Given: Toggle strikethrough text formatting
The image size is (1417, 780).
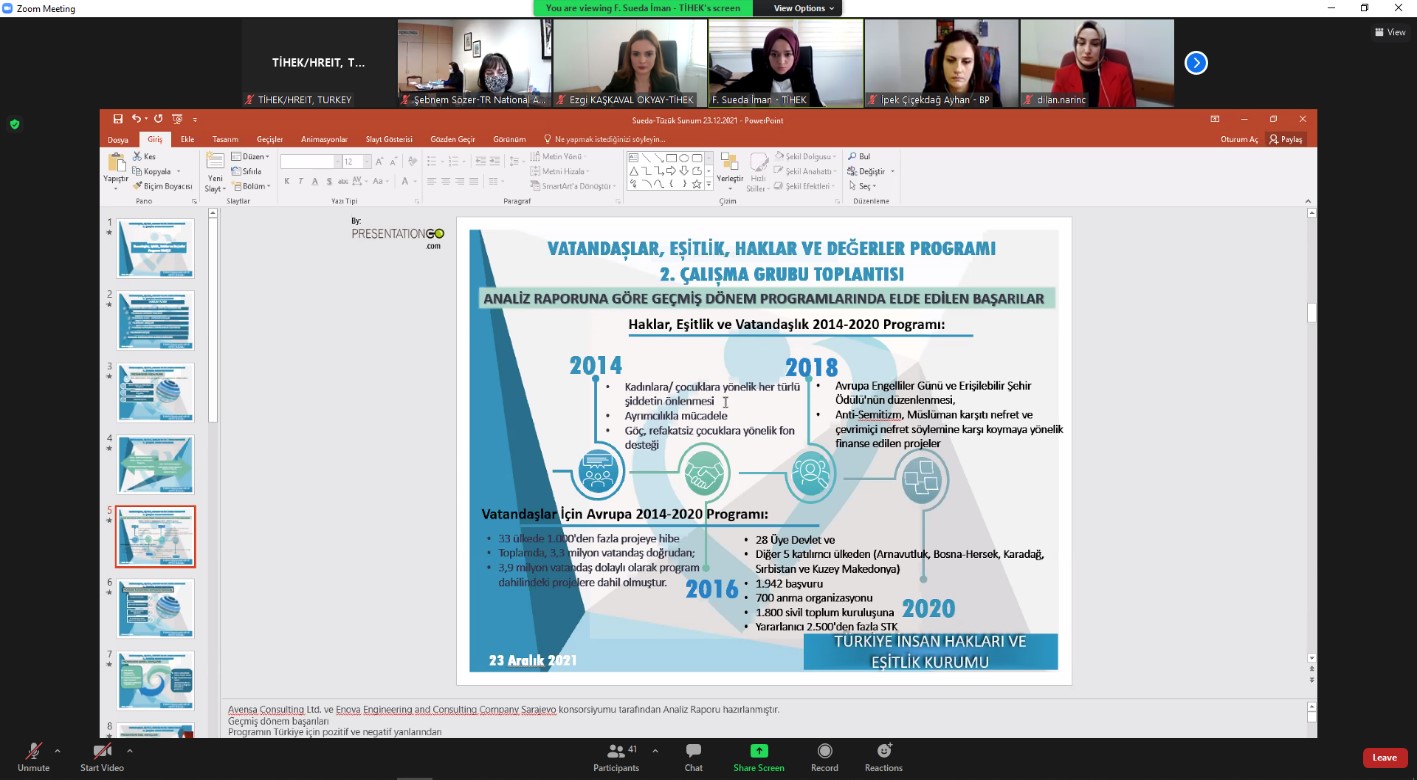Looking at the screenshot, I should (x=343, y=181).
